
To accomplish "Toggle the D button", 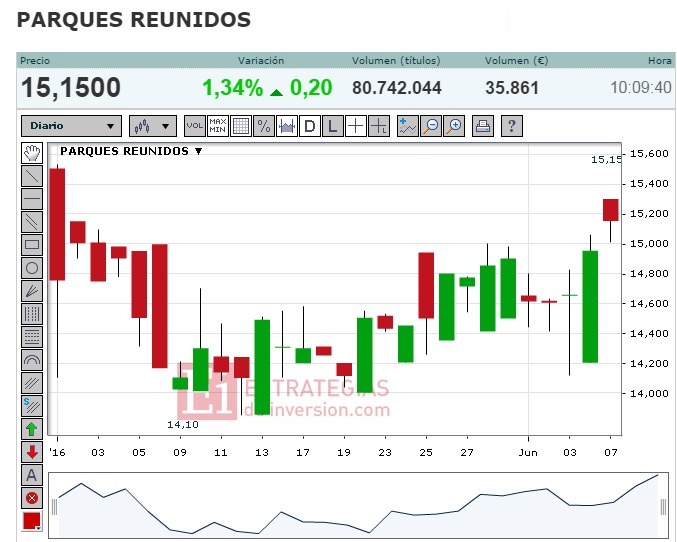I will pyautogui.click(x=310, y=126).
